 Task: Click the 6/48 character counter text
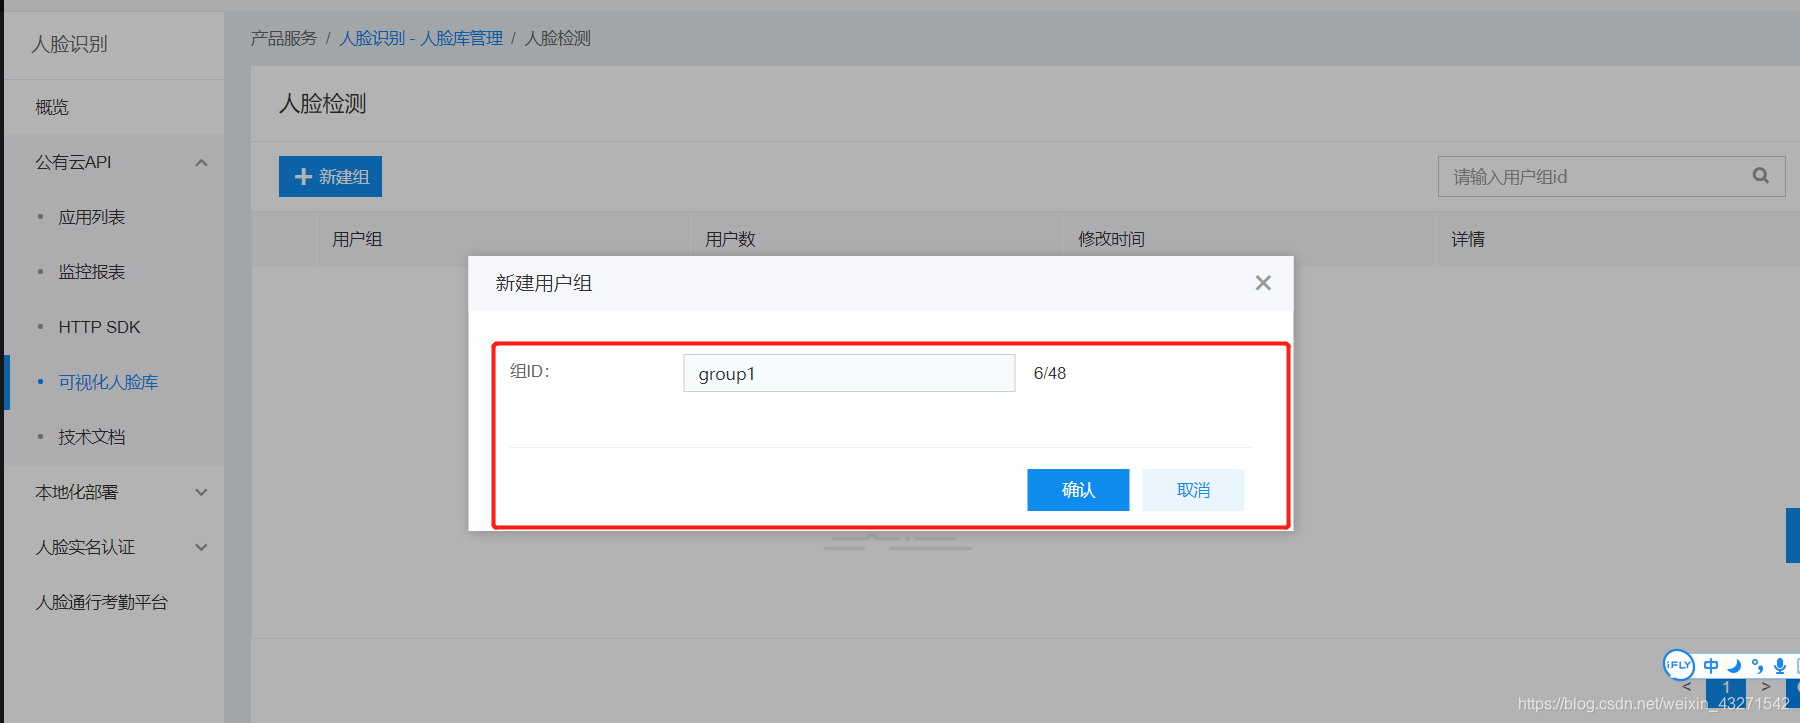(1050, 373)
